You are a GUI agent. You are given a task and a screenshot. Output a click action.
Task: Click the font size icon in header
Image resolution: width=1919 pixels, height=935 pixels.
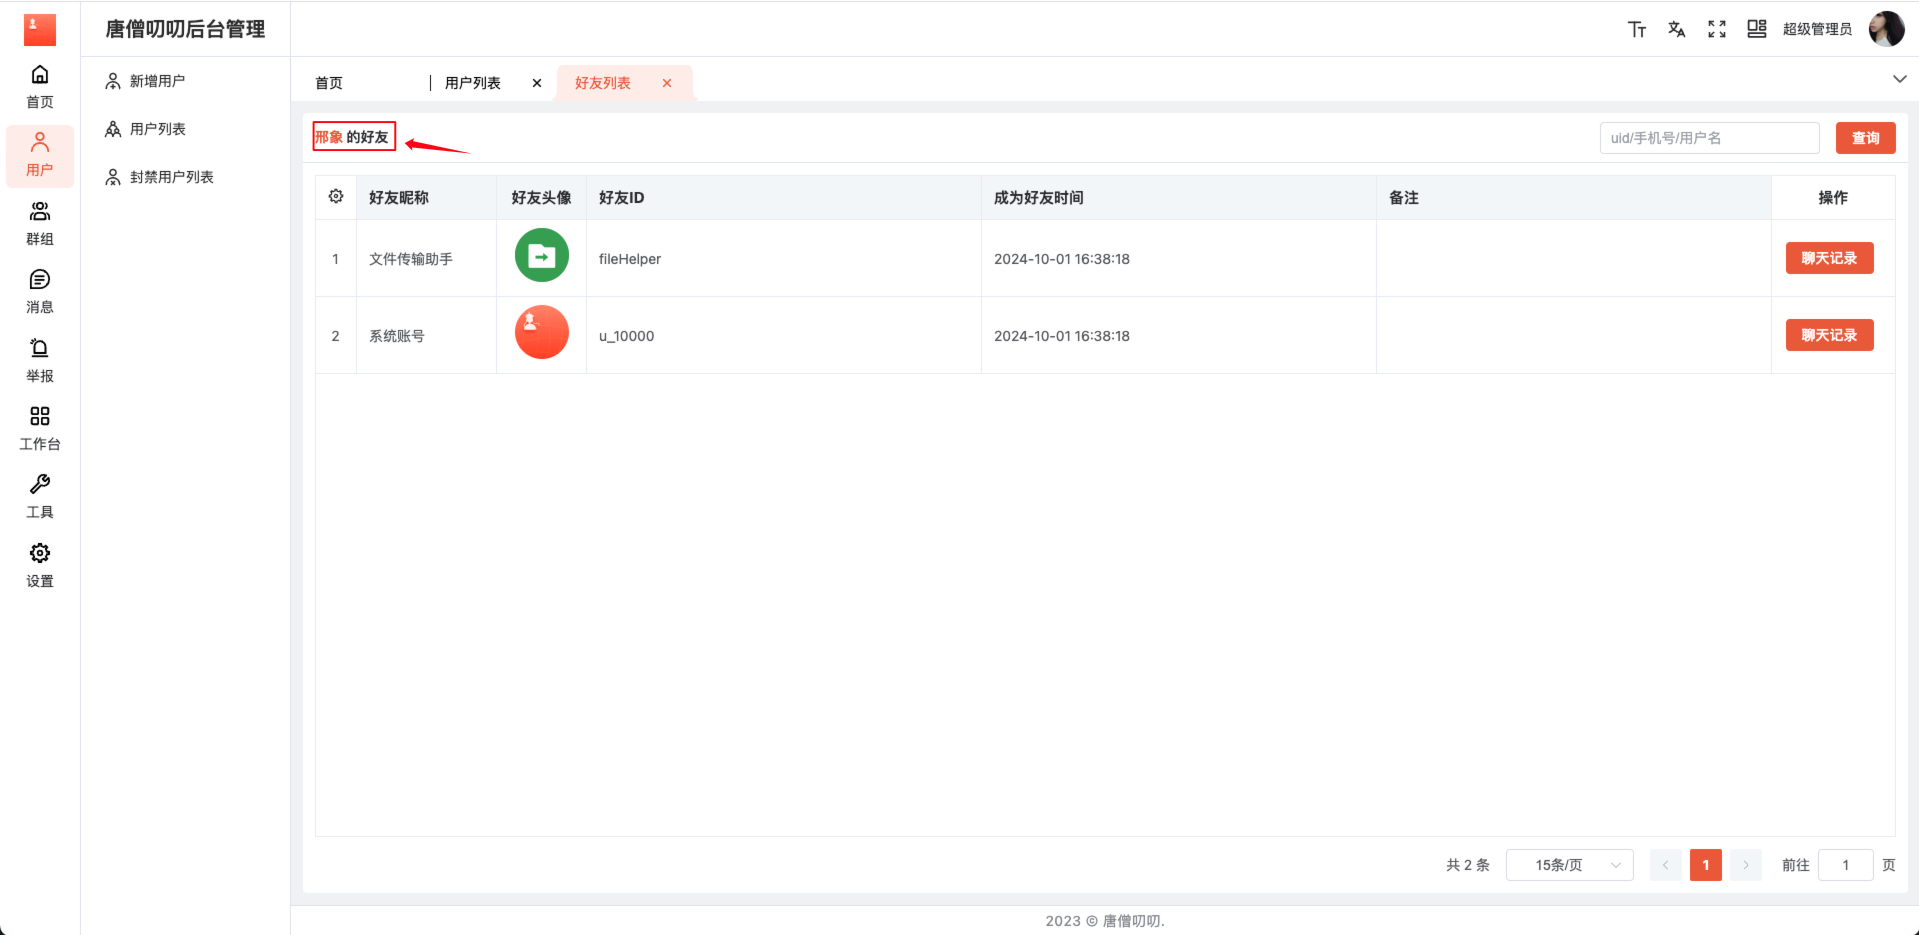pyautogui.click(x=1636, y=29)
